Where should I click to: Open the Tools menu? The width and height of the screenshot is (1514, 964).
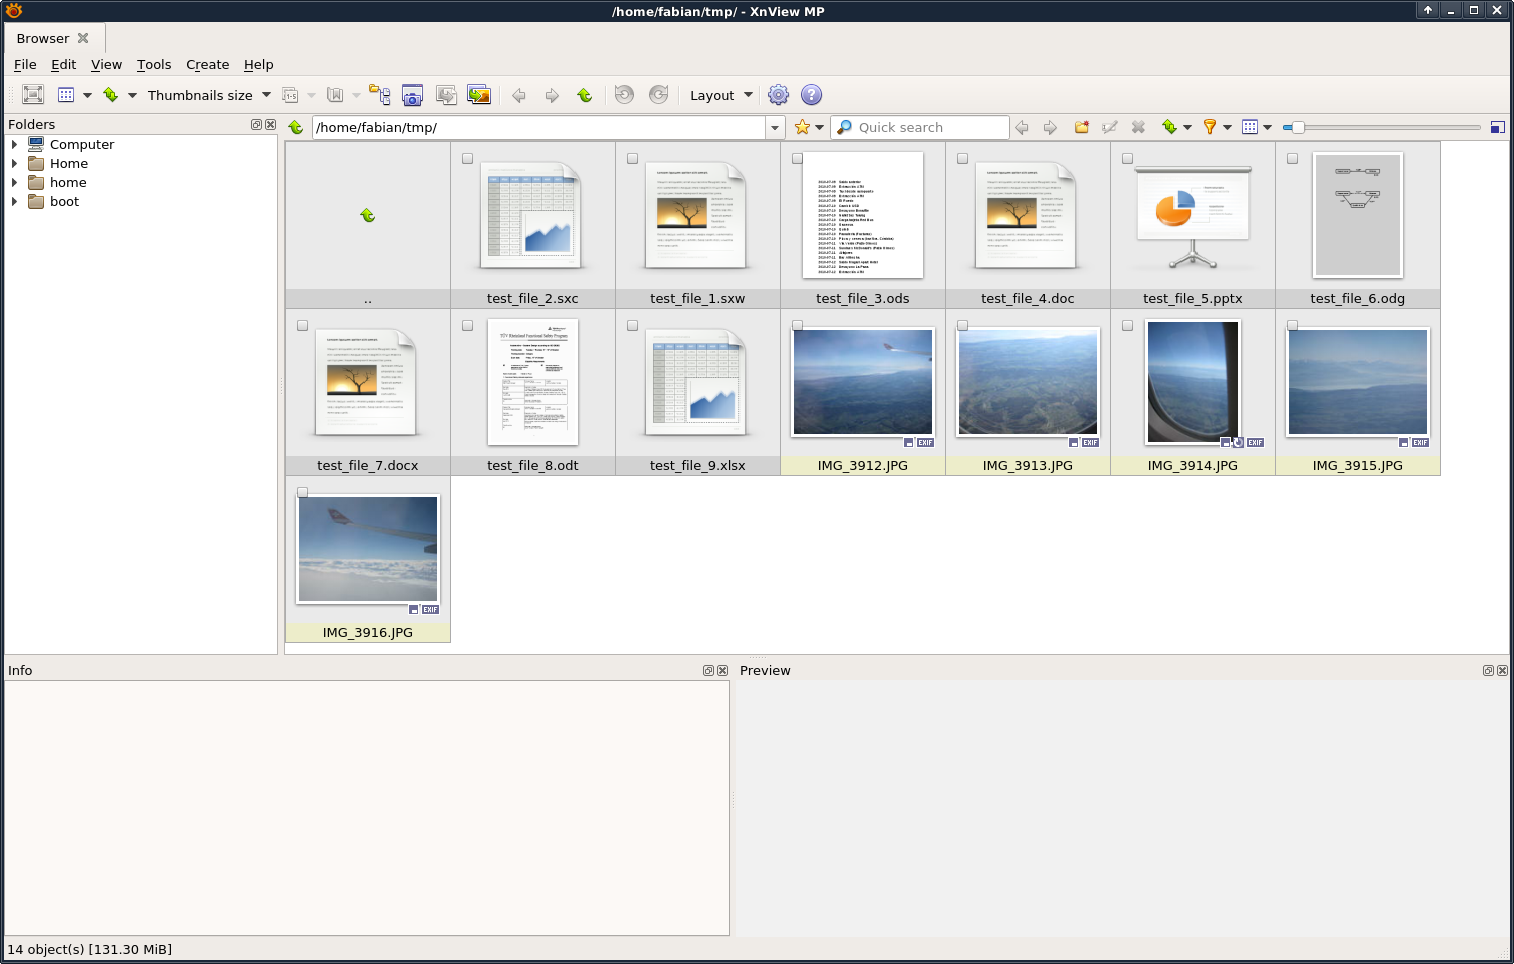154,65
